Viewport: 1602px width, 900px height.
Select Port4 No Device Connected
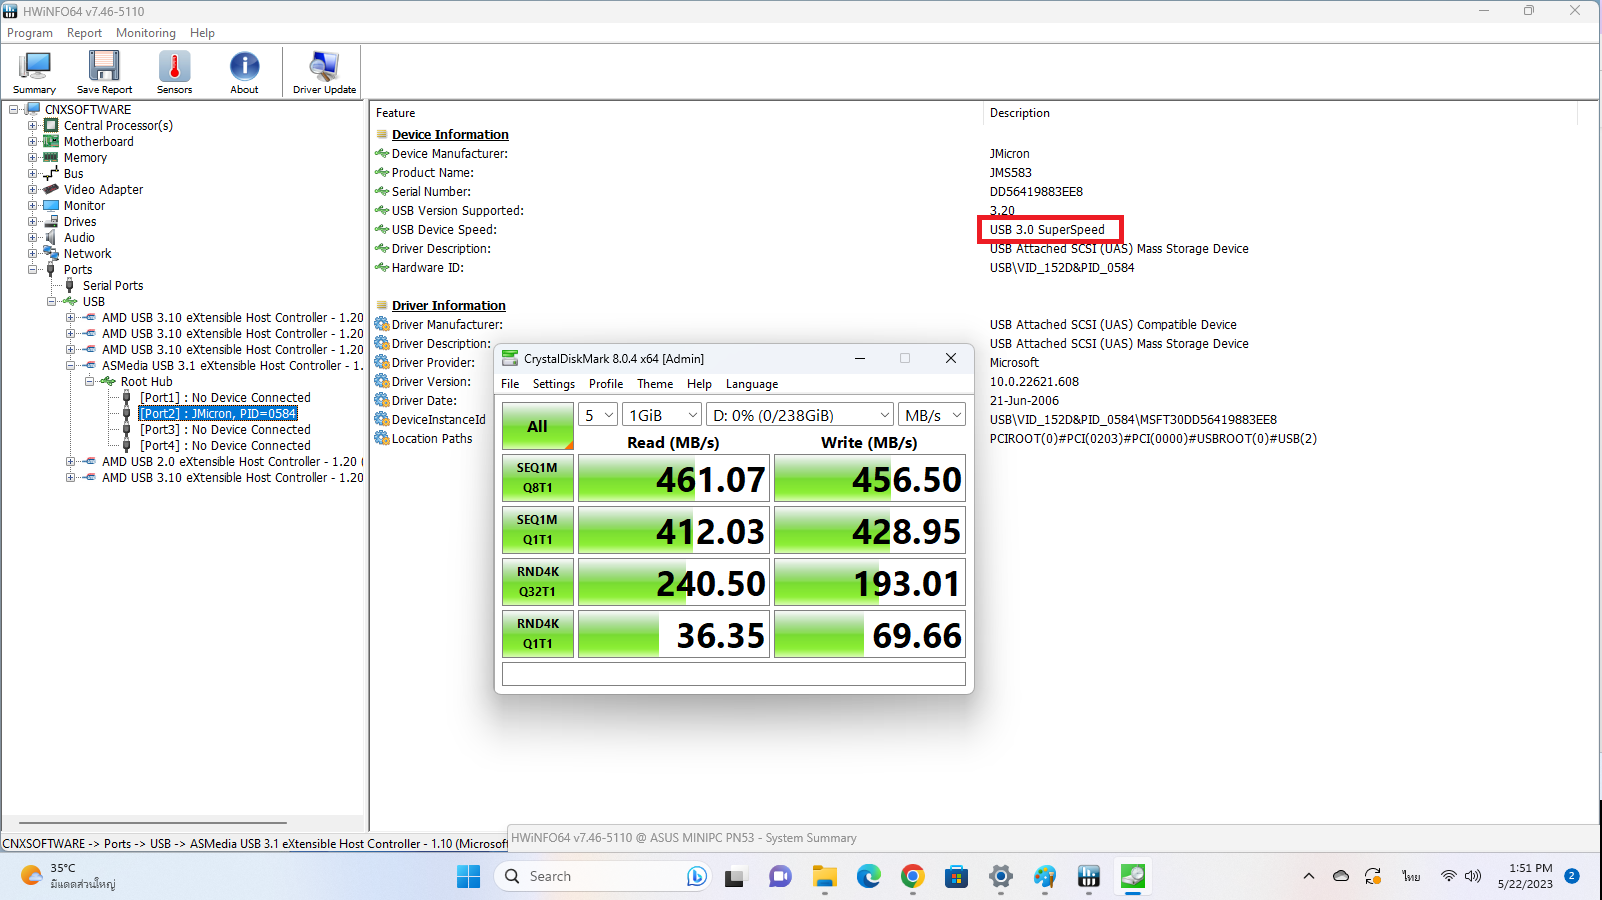point(225,446)
